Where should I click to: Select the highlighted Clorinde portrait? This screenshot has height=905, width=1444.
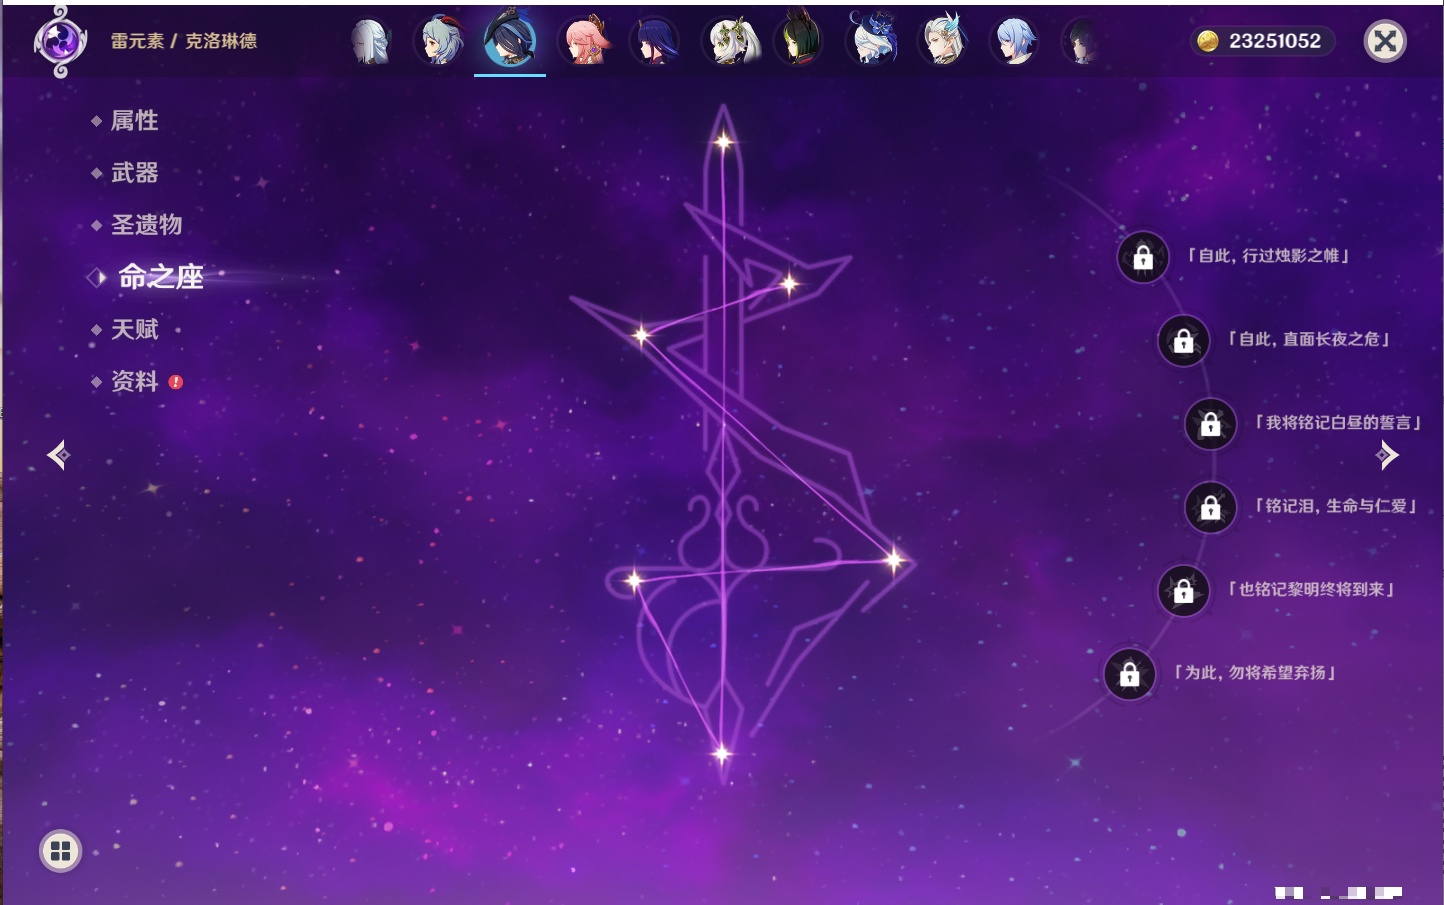point(510,40)
